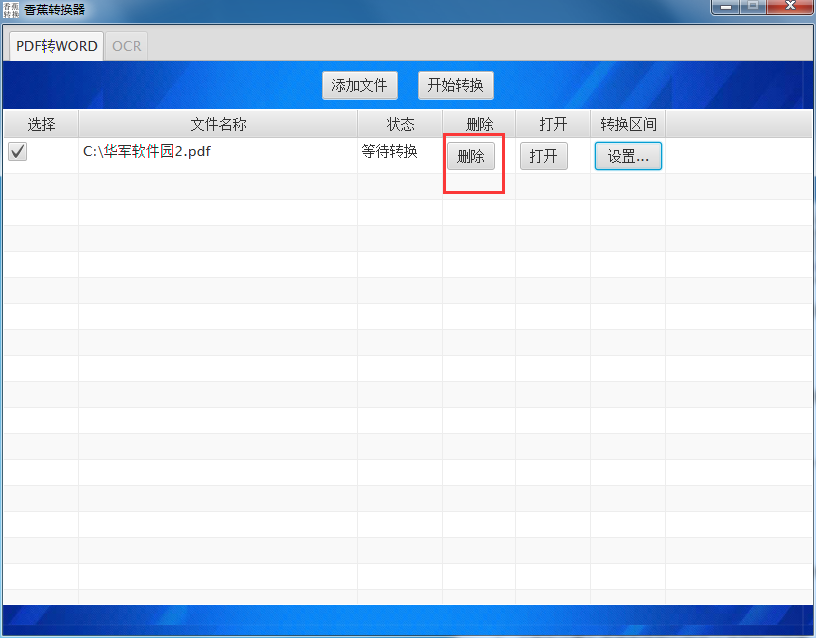This screenshot has height=638, width=816.
Task: Click the 打开 column header
Action: (553, 124)
